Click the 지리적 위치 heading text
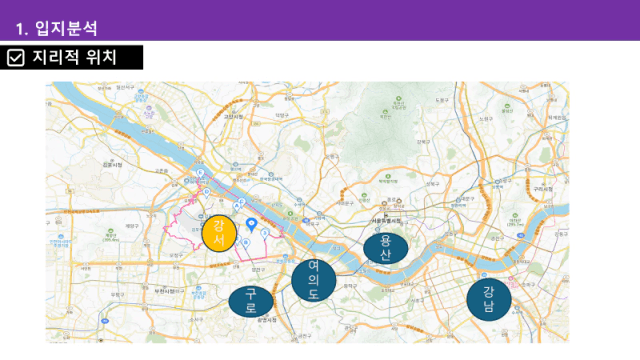Viewport: 640px width, 360px height. pos(75,57)
